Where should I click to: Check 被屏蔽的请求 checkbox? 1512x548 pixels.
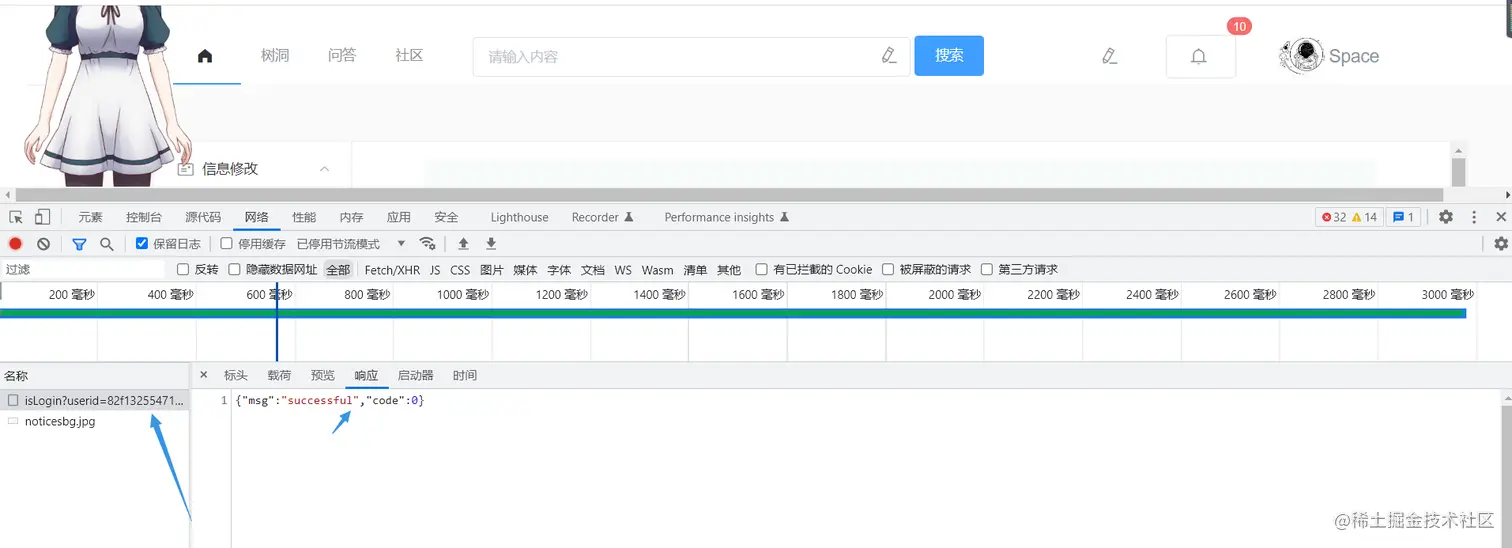tap(888, 269)
